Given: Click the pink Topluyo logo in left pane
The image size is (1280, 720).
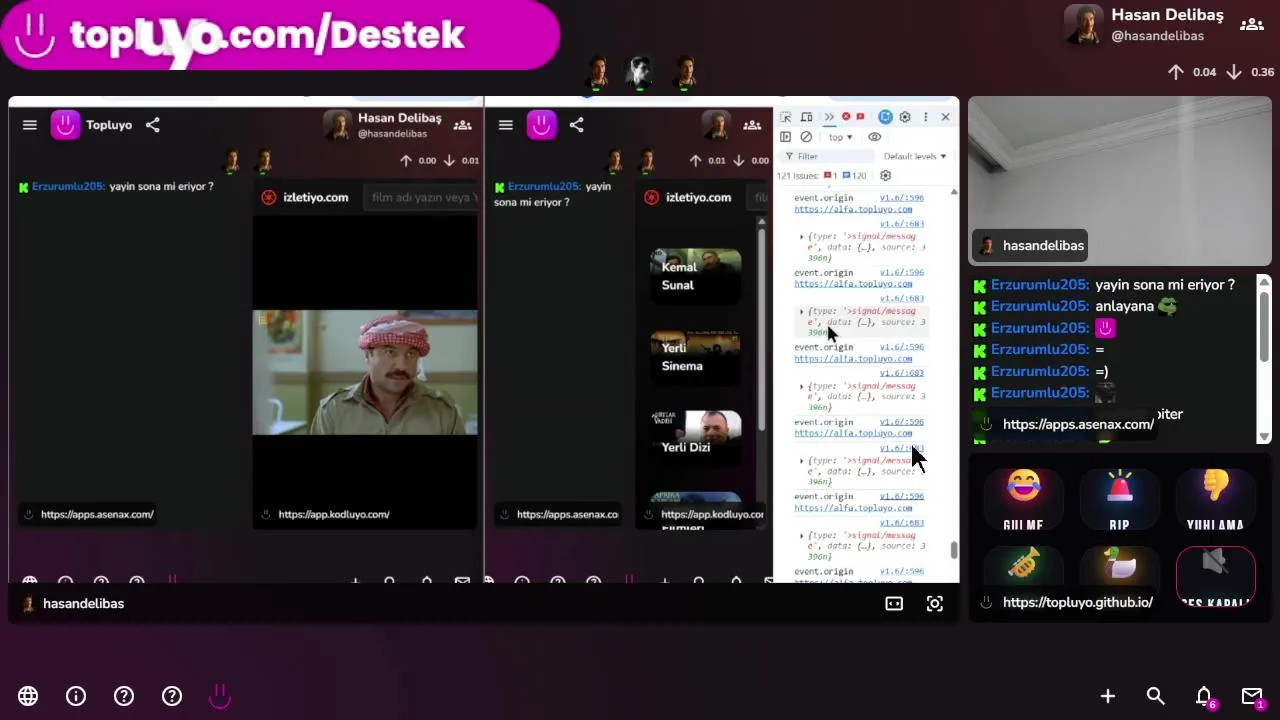Looking at the screenshot, I should (x=65, y=125).
